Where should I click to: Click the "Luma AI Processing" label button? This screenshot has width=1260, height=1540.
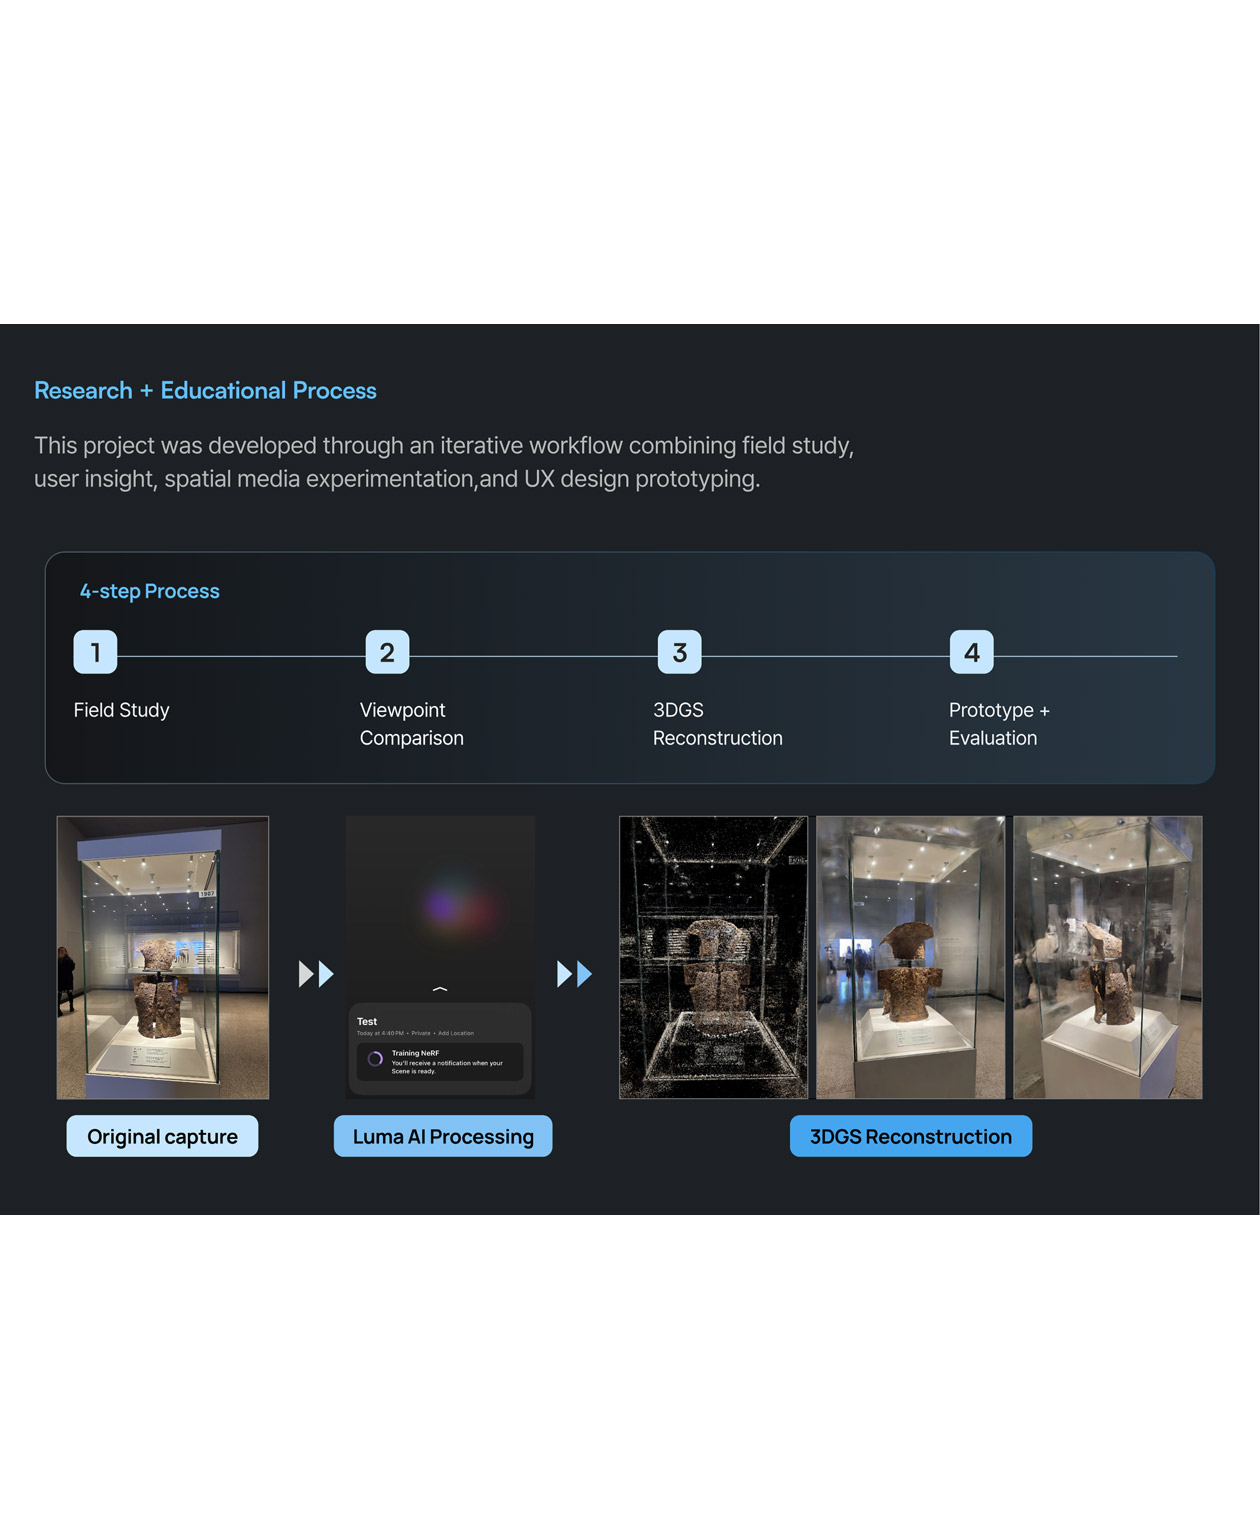tap(443, 1136)
